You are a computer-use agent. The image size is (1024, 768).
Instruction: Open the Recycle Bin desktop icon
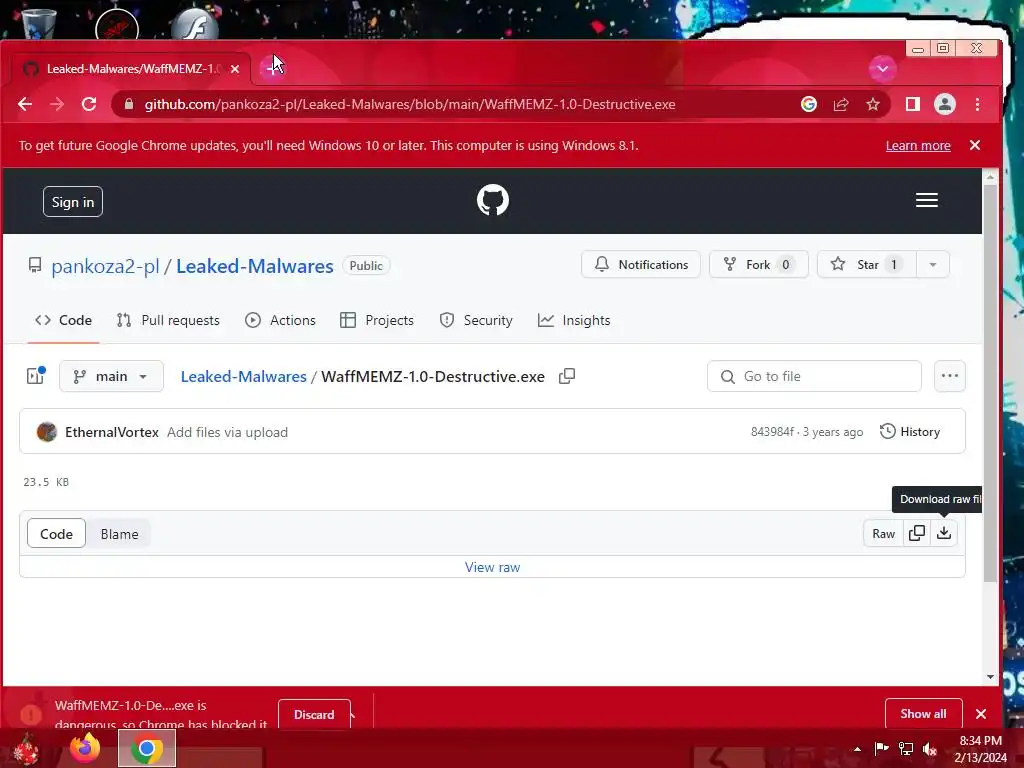39,24
